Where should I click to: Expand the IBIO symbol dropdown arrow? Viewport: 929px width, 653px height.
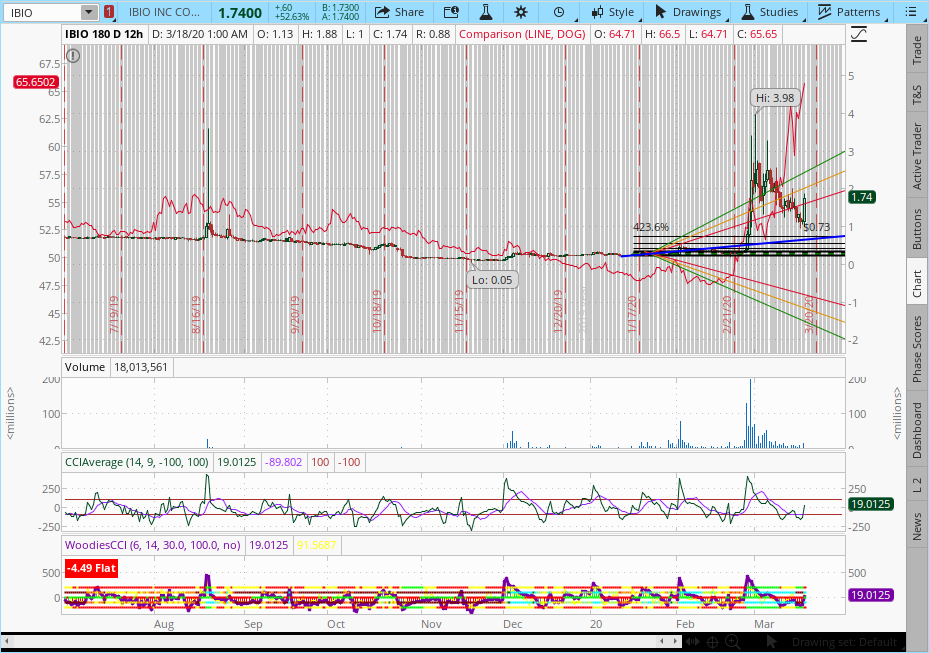(x=89, y=12)
